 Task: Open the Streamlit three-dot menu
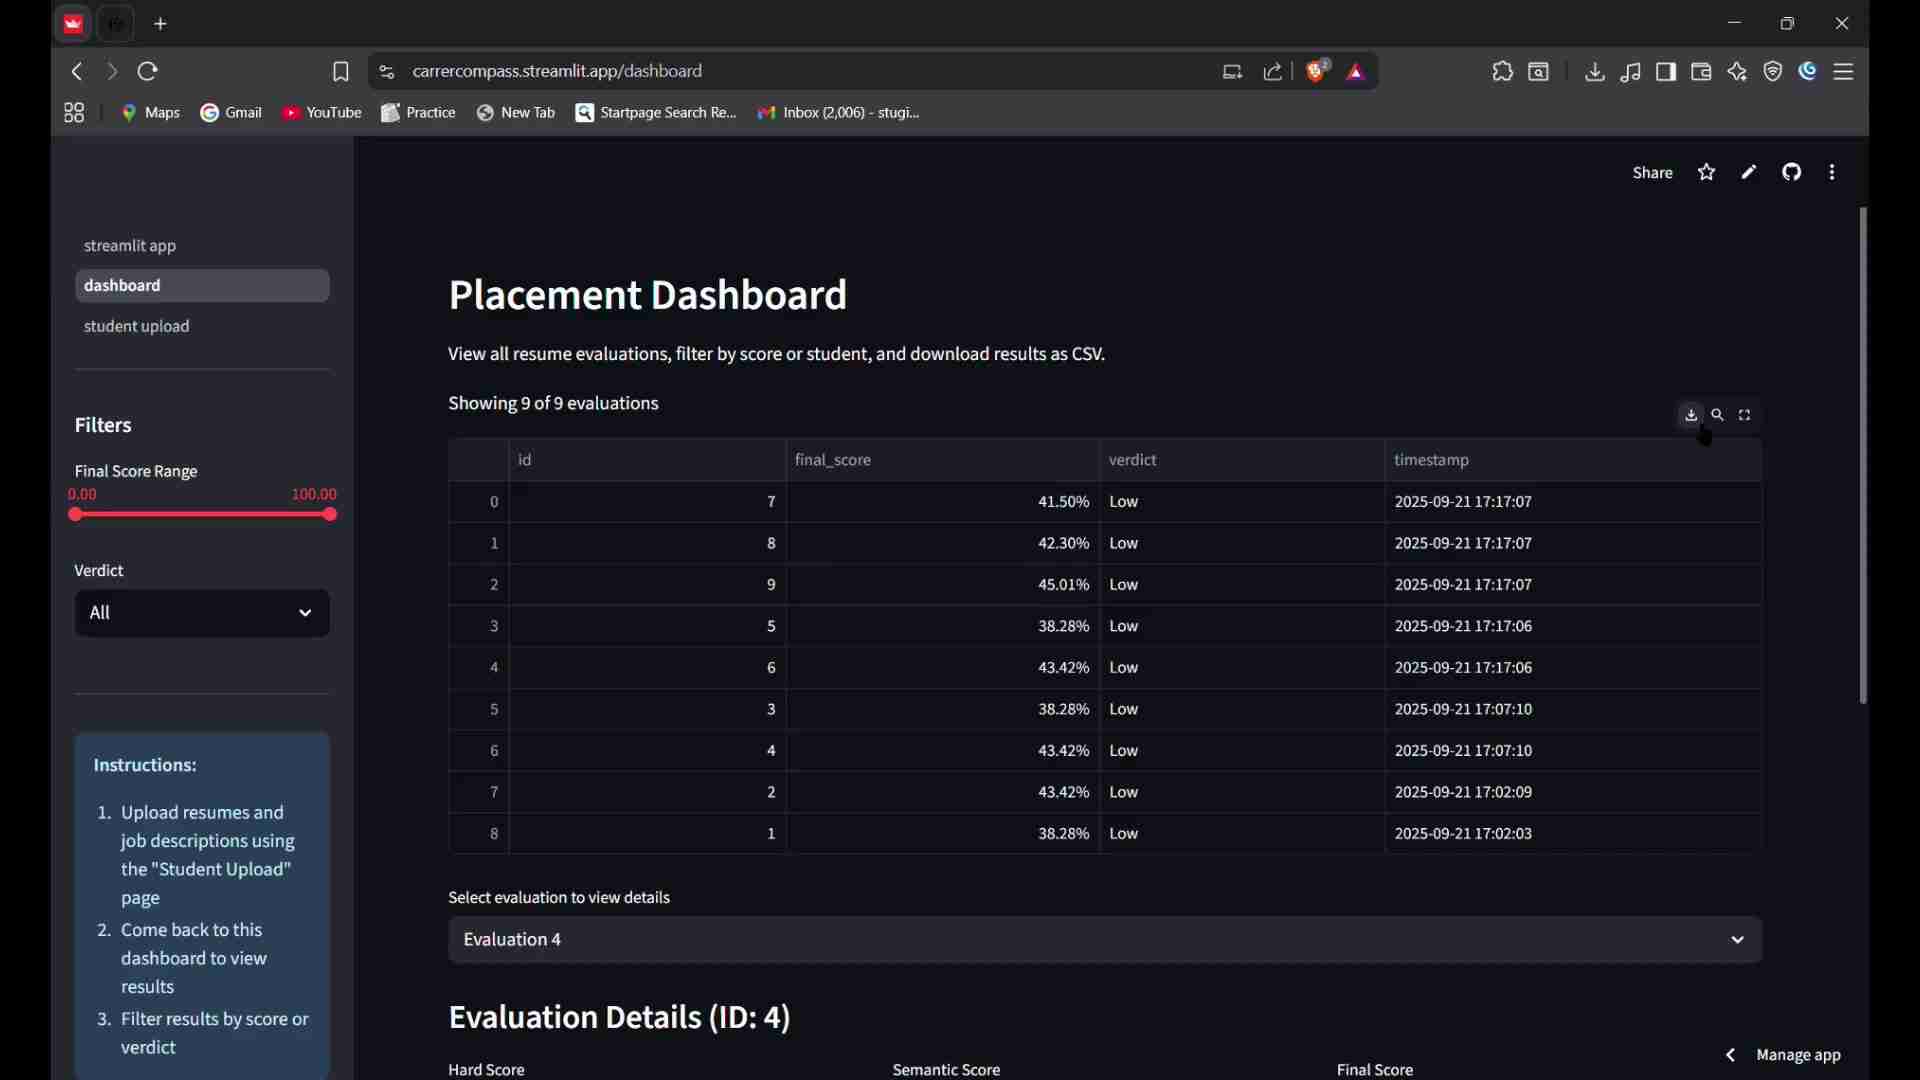point(1833,173)
